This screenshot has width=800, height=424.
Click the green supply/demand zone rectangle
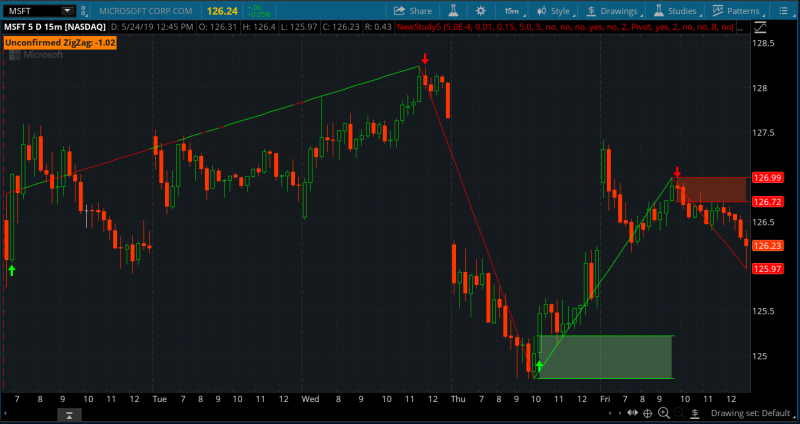tap(605, 357)
